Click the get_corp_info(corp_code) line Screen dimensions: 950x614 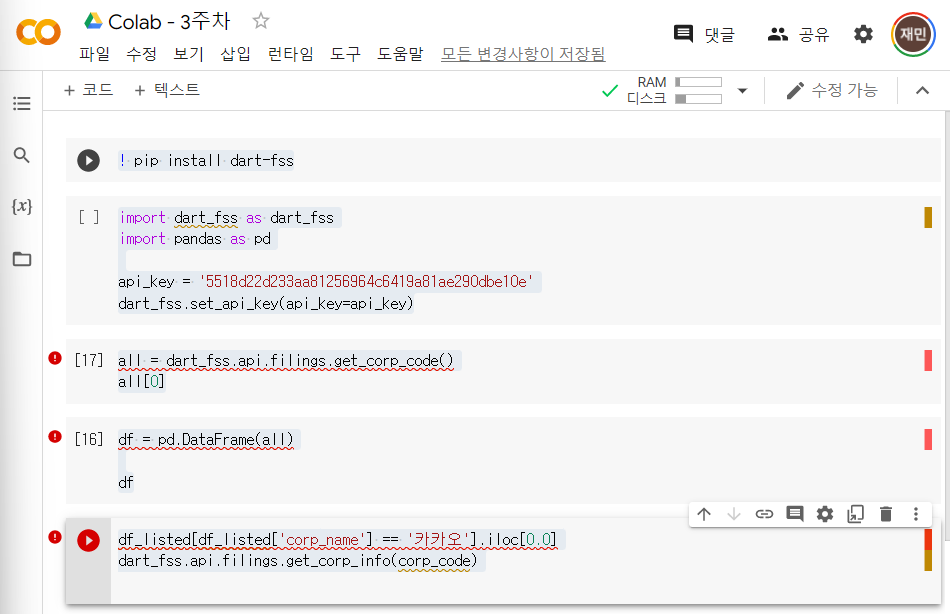297,561
